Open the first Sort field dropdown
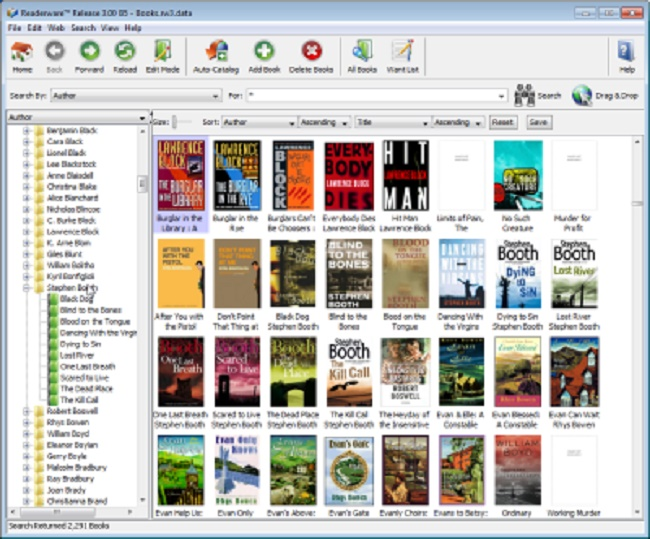The width and height of the screenshot is (650, 539). (259, 122)
